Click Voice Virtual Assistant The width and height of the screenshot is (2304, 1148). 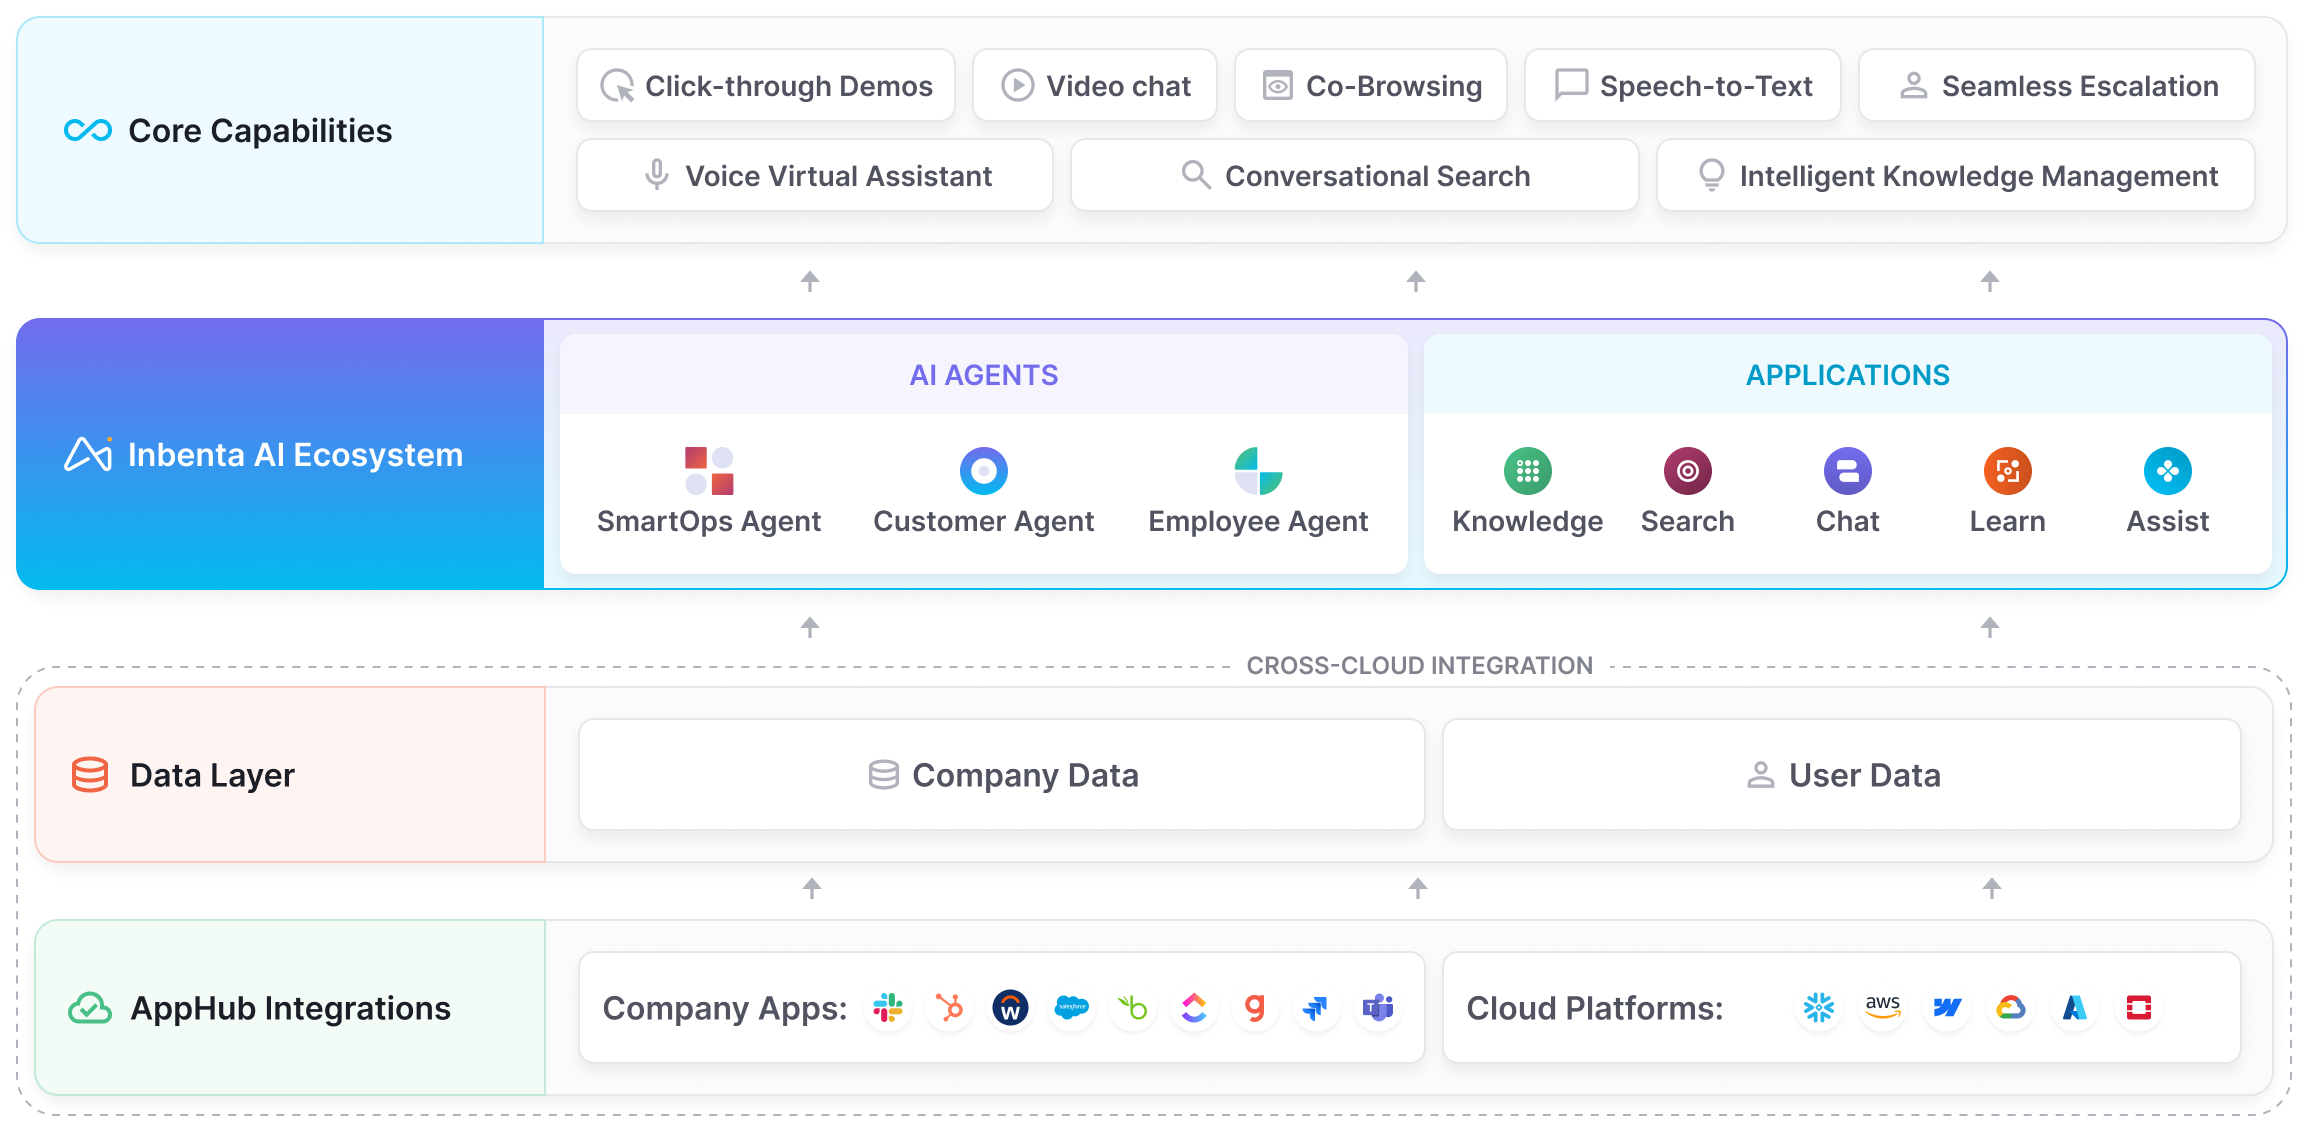pos(815,175)
